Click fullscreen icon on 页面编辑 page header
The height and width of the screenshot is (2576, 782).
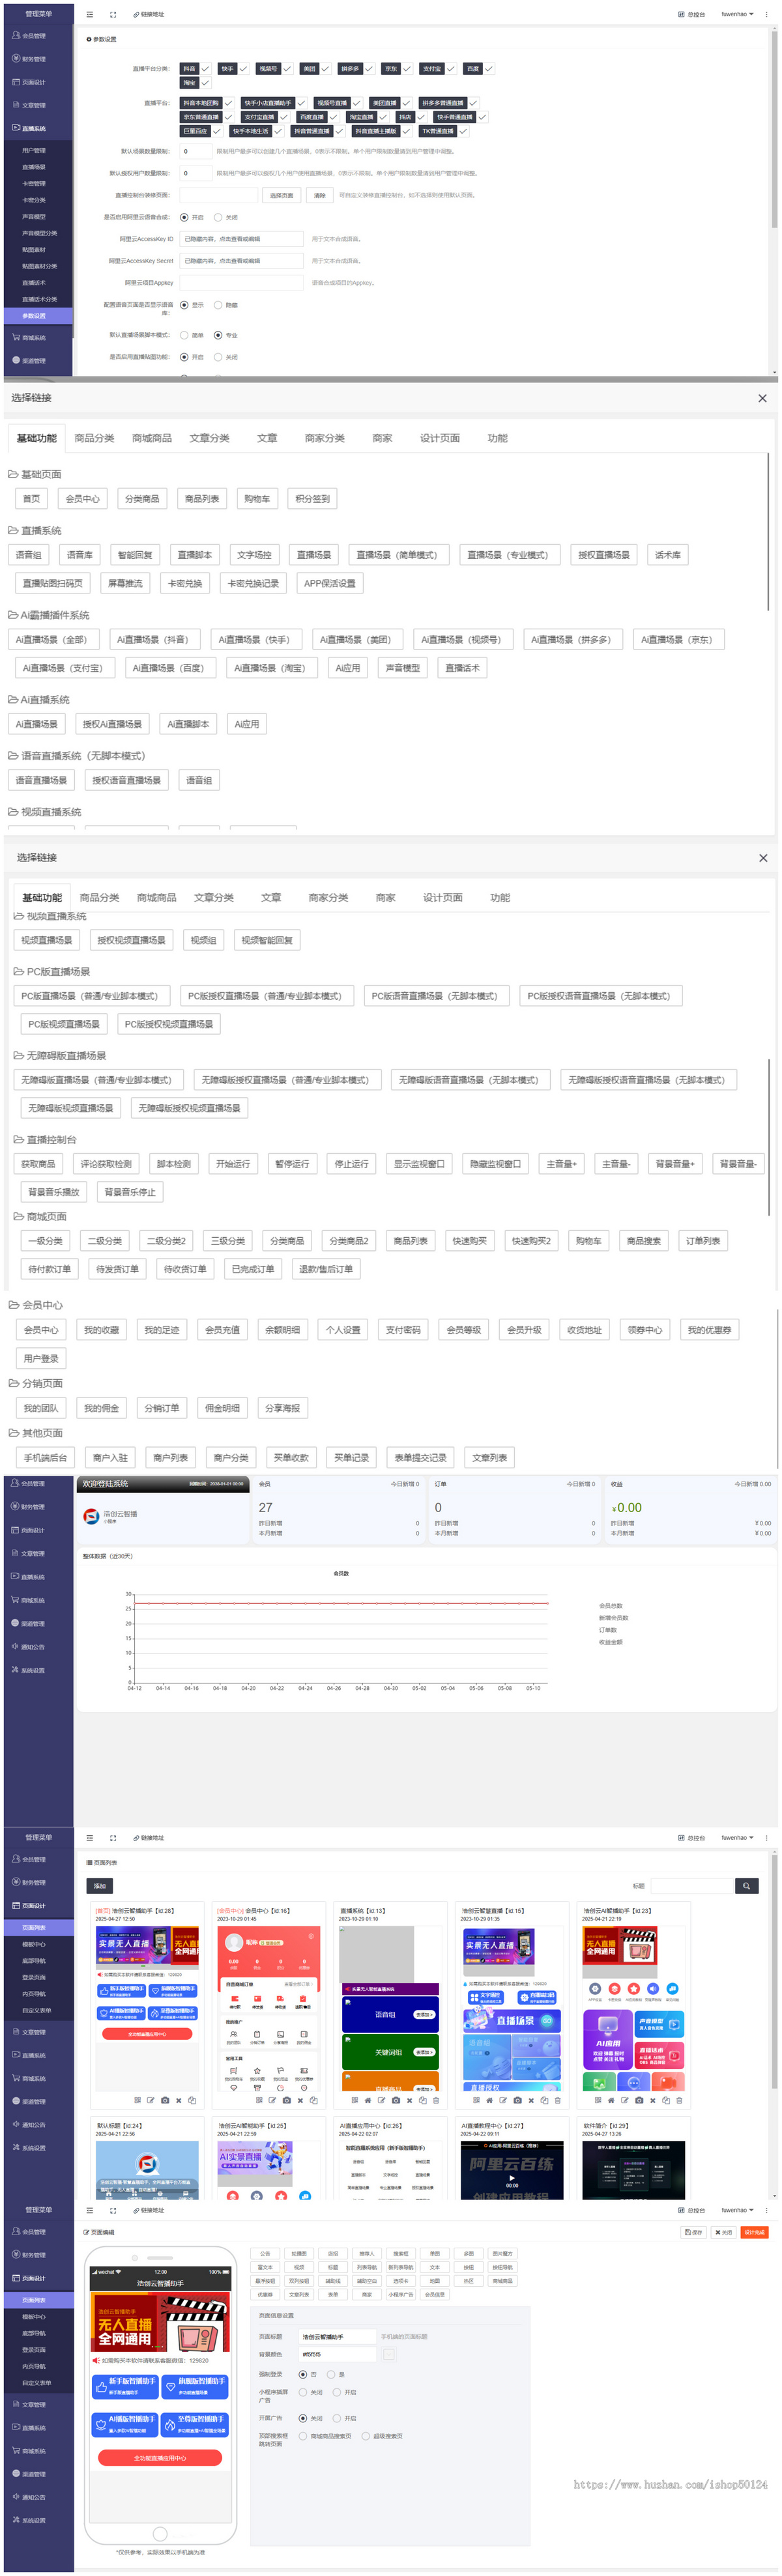click(113, 2210)
